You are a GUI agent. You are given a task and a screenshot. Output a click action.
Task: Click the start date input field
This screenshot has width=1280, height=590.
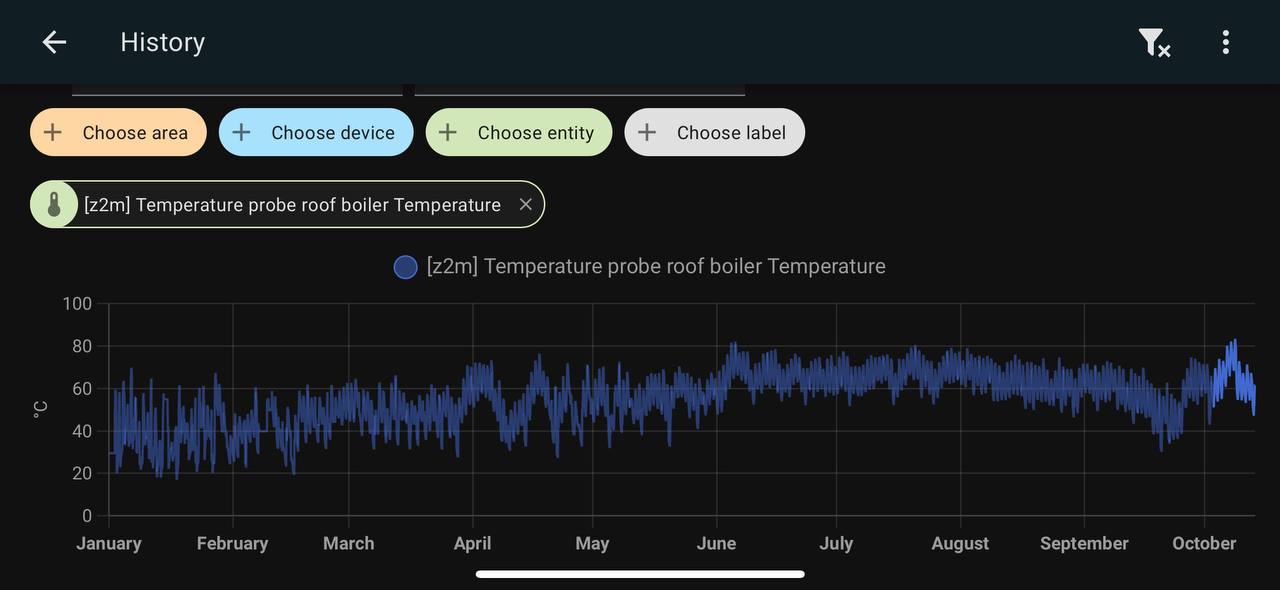[237, 88]
